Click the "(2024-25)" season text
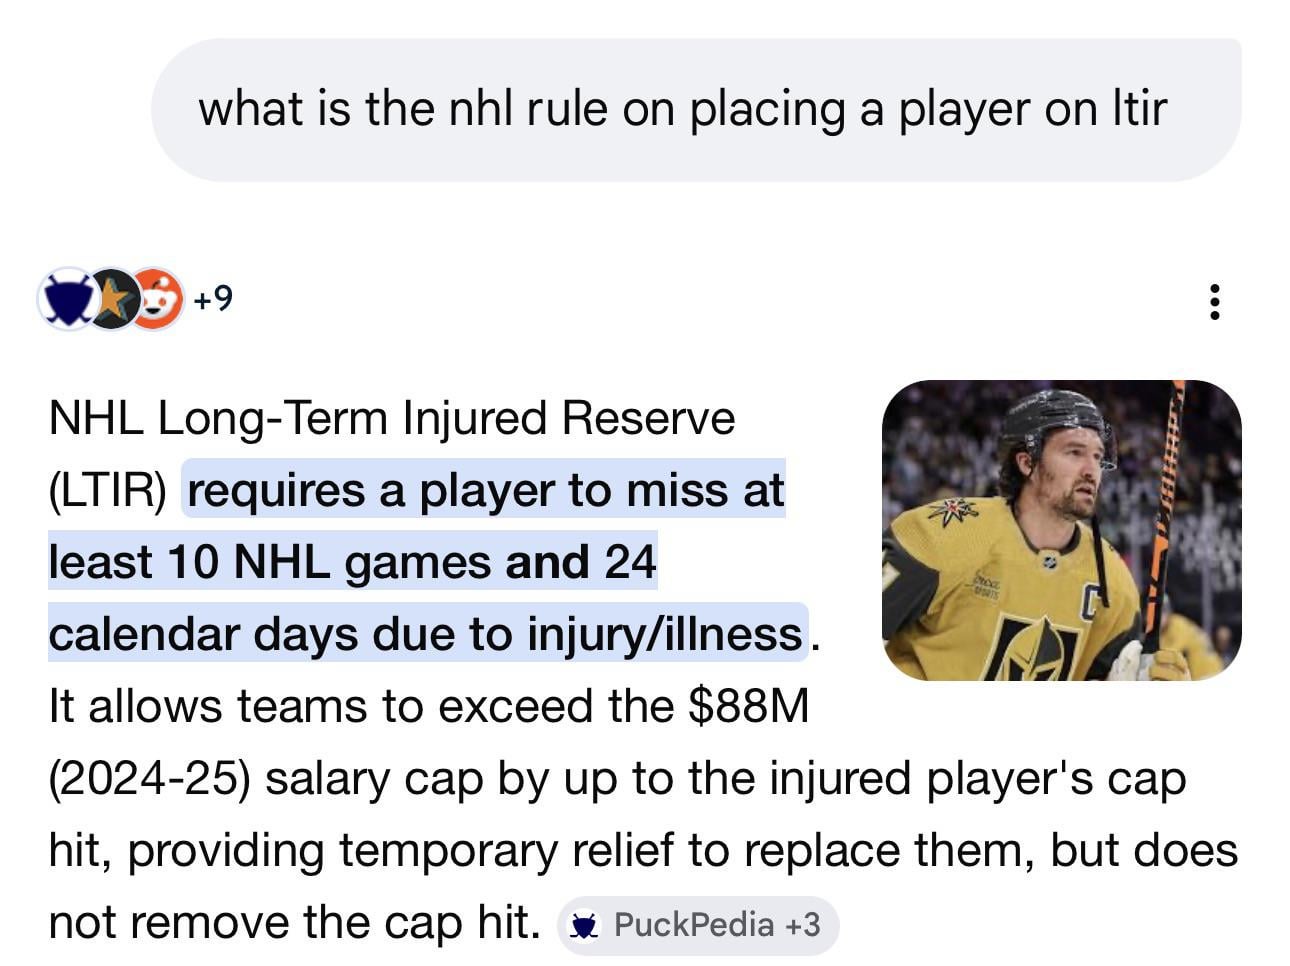 coord(148,778)
